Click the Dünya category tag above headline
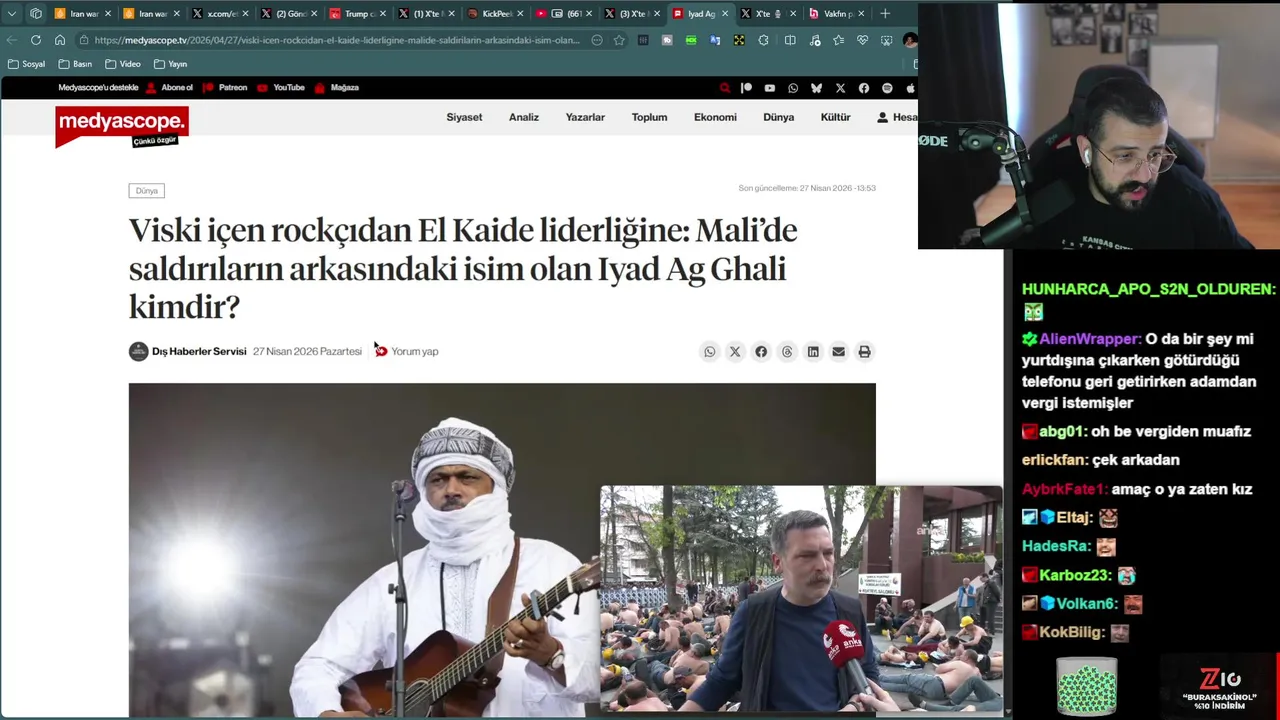This screenshot has height=720, width=1280. tap(147, 191)
